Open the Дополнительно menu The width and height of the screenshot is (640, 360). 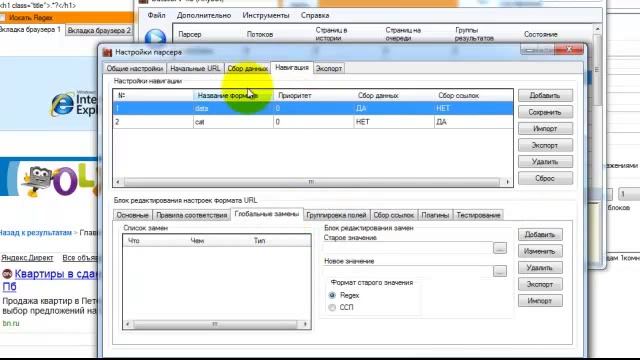[204, 16]
